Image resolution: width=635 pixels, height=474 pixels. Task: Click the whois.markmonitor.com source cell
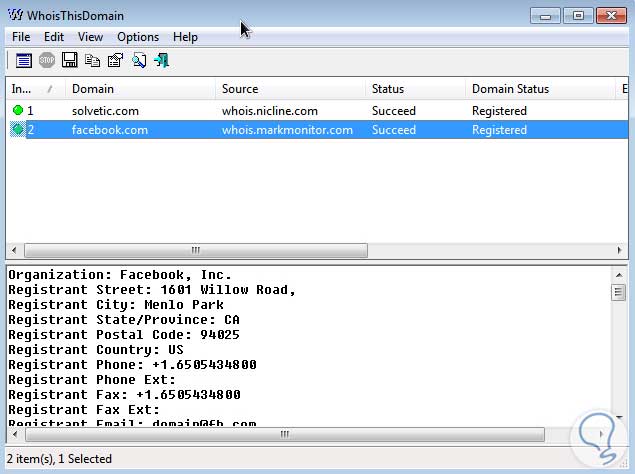[x=287, y=130]
